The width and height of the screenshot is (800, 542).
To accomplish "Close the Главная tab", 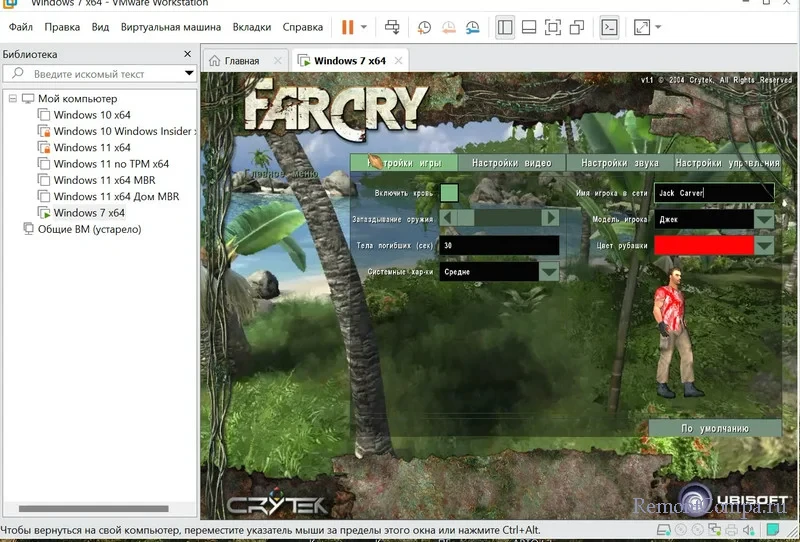I will (x=278, y=61).
